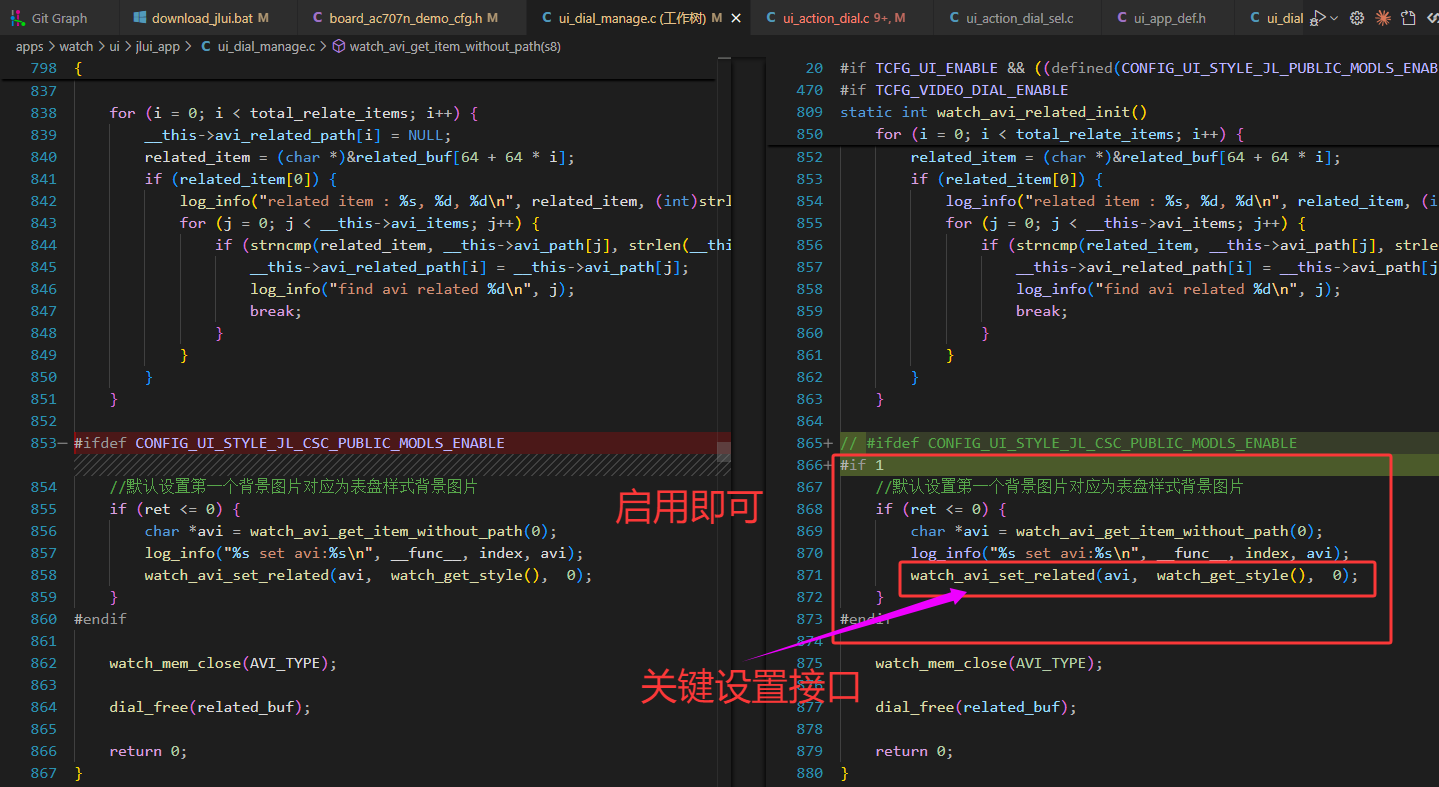Click the 'jlui_app' breadcrumb folder
Viewport: 1439px width, 787px height.
click(158, 46)
